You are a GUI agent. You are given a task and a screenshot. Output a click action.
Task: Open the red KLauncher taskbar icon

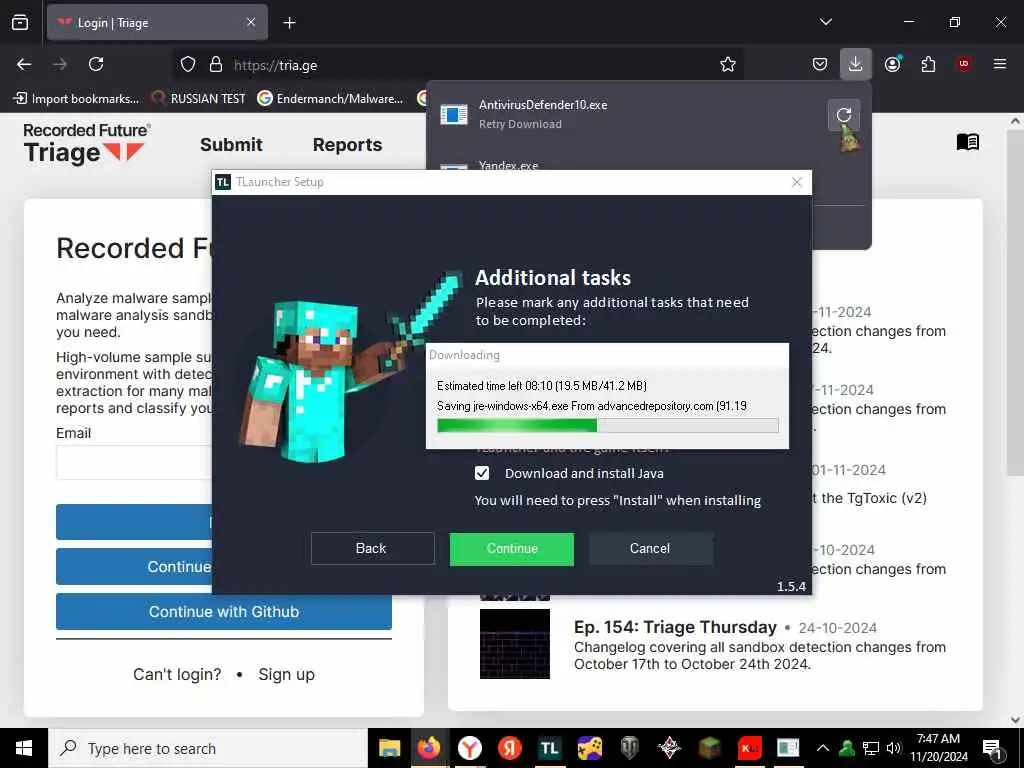tap(749, 748)
